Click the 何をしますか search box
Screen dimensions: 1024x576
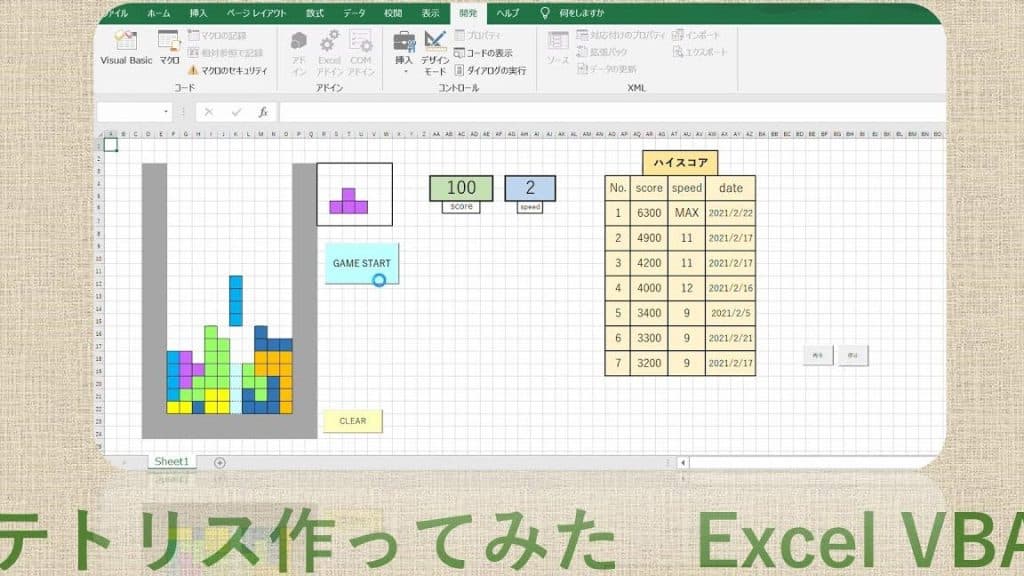582,12
